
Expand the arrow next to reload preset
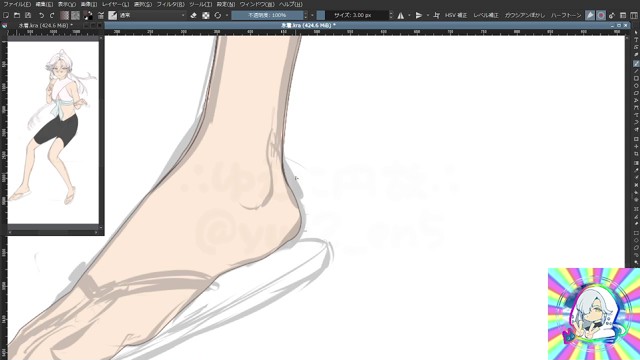(227, 16)
